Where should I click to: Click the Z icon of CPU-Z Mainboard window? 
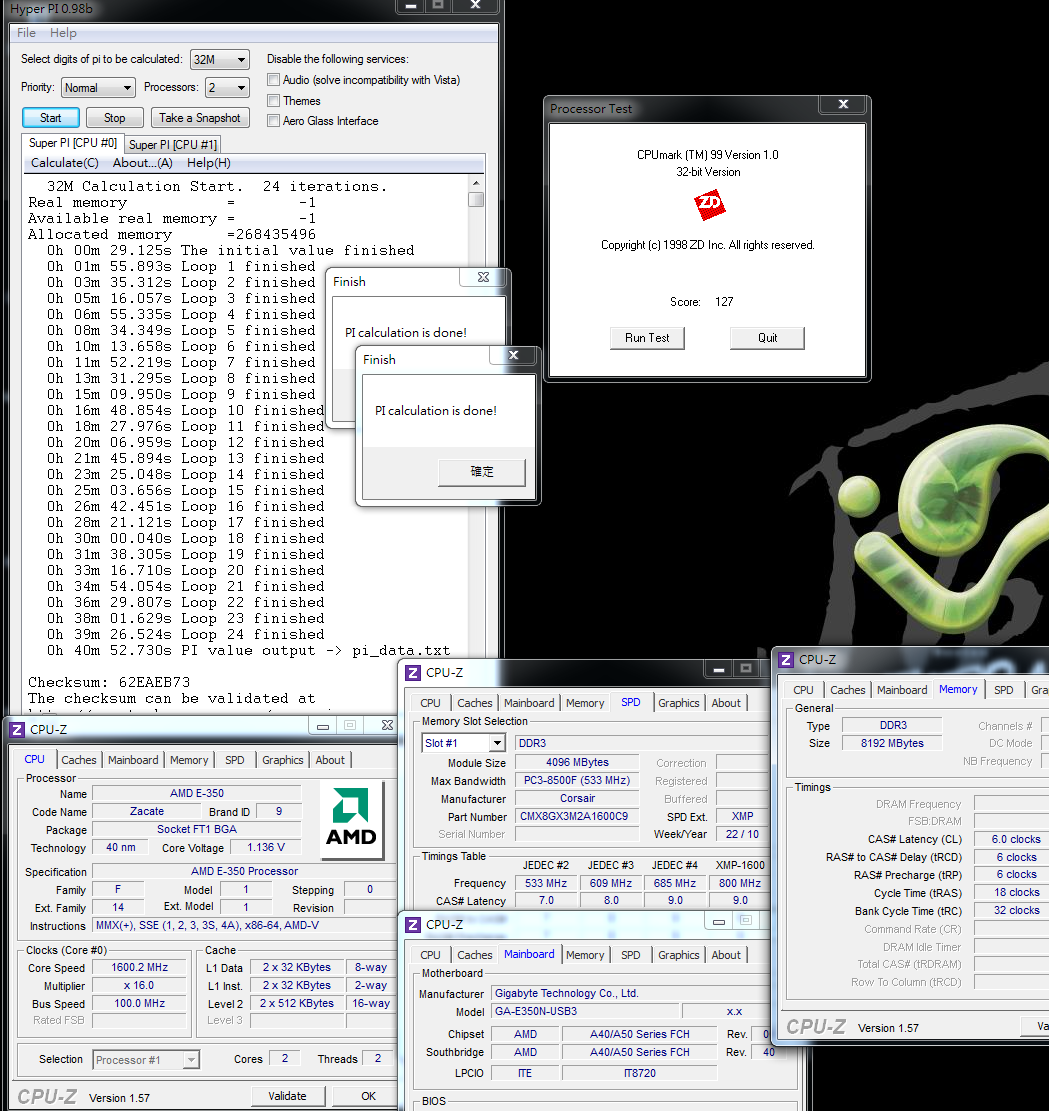(413, 925)
